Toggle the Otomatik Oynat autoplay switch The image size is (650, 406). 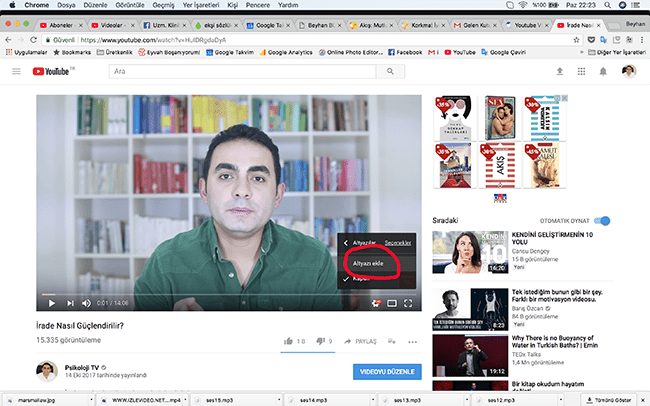[x=603, y=220]
